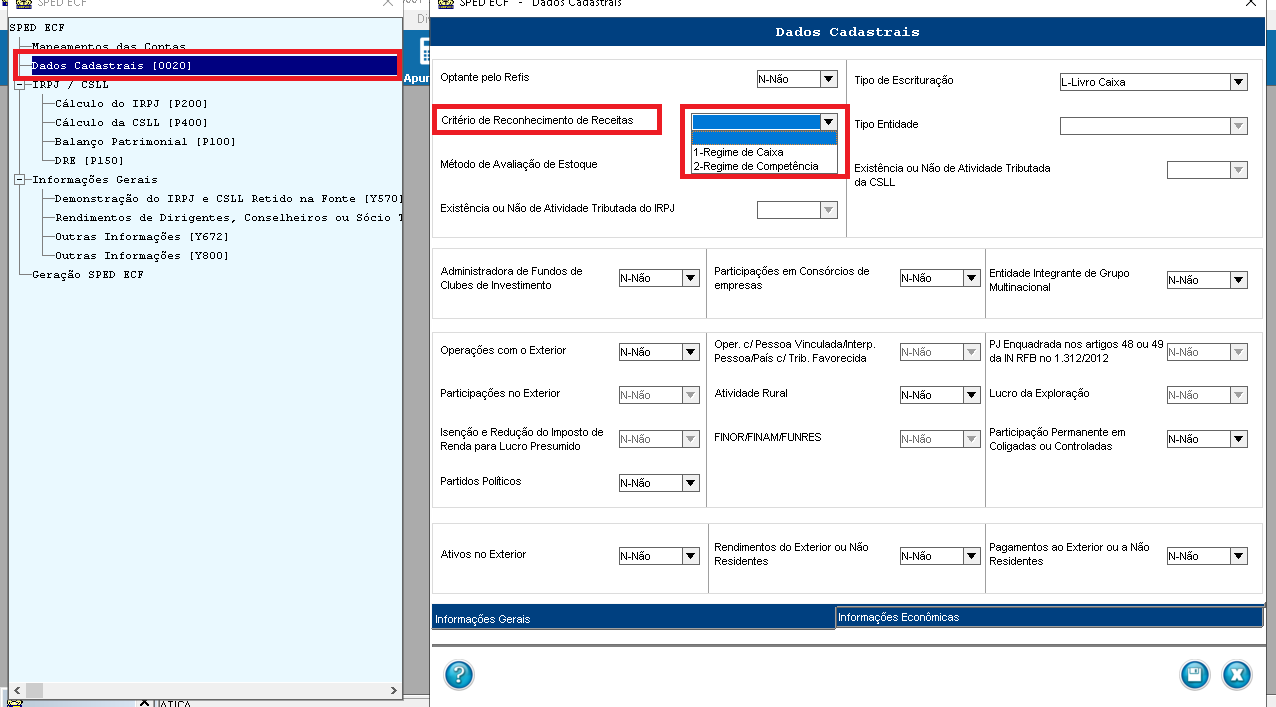The image size is (1276, 707).
Task: Collapse the Informações Gerais tree branch
Action: pos(20,180)
